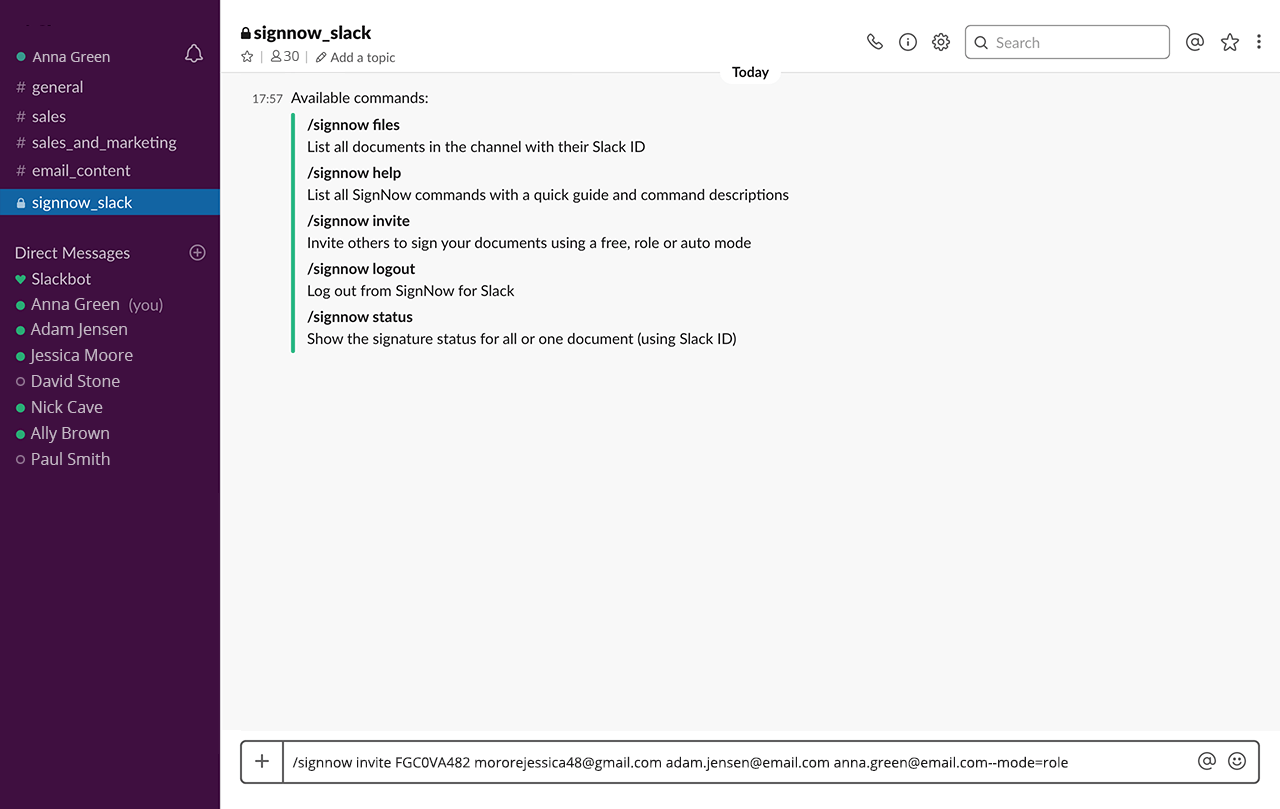The height and width of the screenshot is (809, 1280).
Task: Show channel details info icon
Action: coord(908,42)
